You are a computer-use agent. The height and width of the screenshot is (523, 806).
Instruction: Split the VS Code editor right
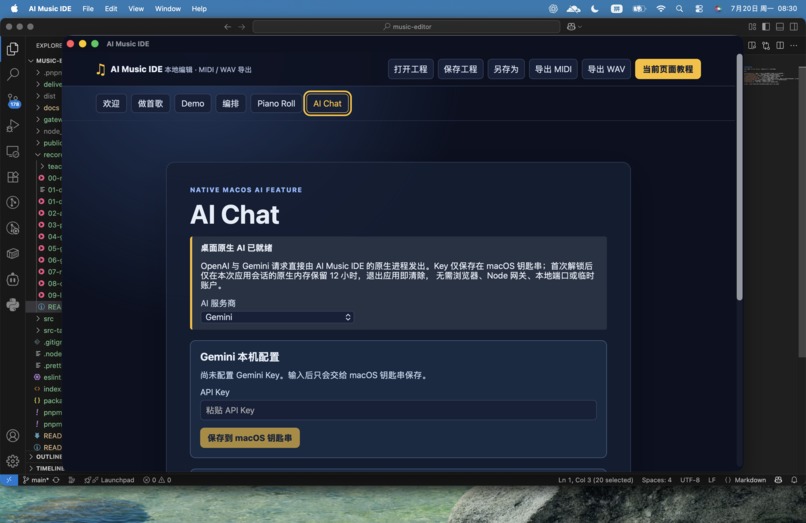[780, 46]
